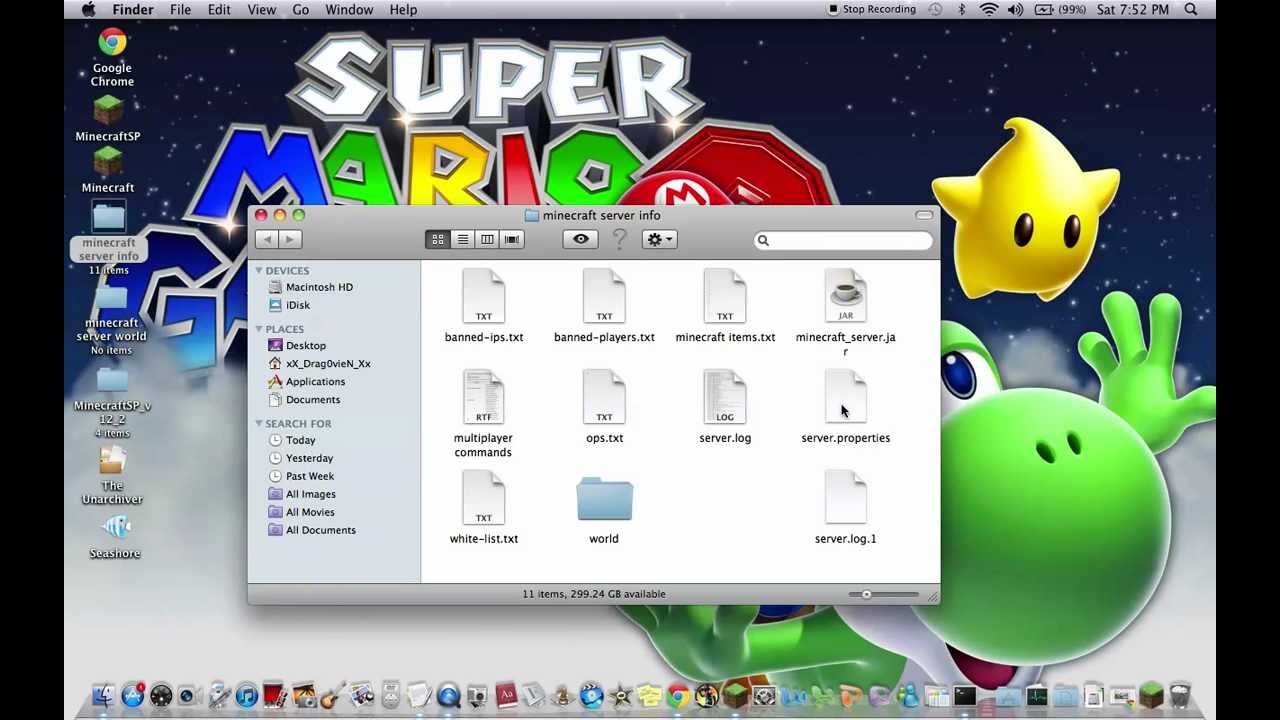Open the Wi-Fi status menu
1280x720 pixels.
(989, 9)
